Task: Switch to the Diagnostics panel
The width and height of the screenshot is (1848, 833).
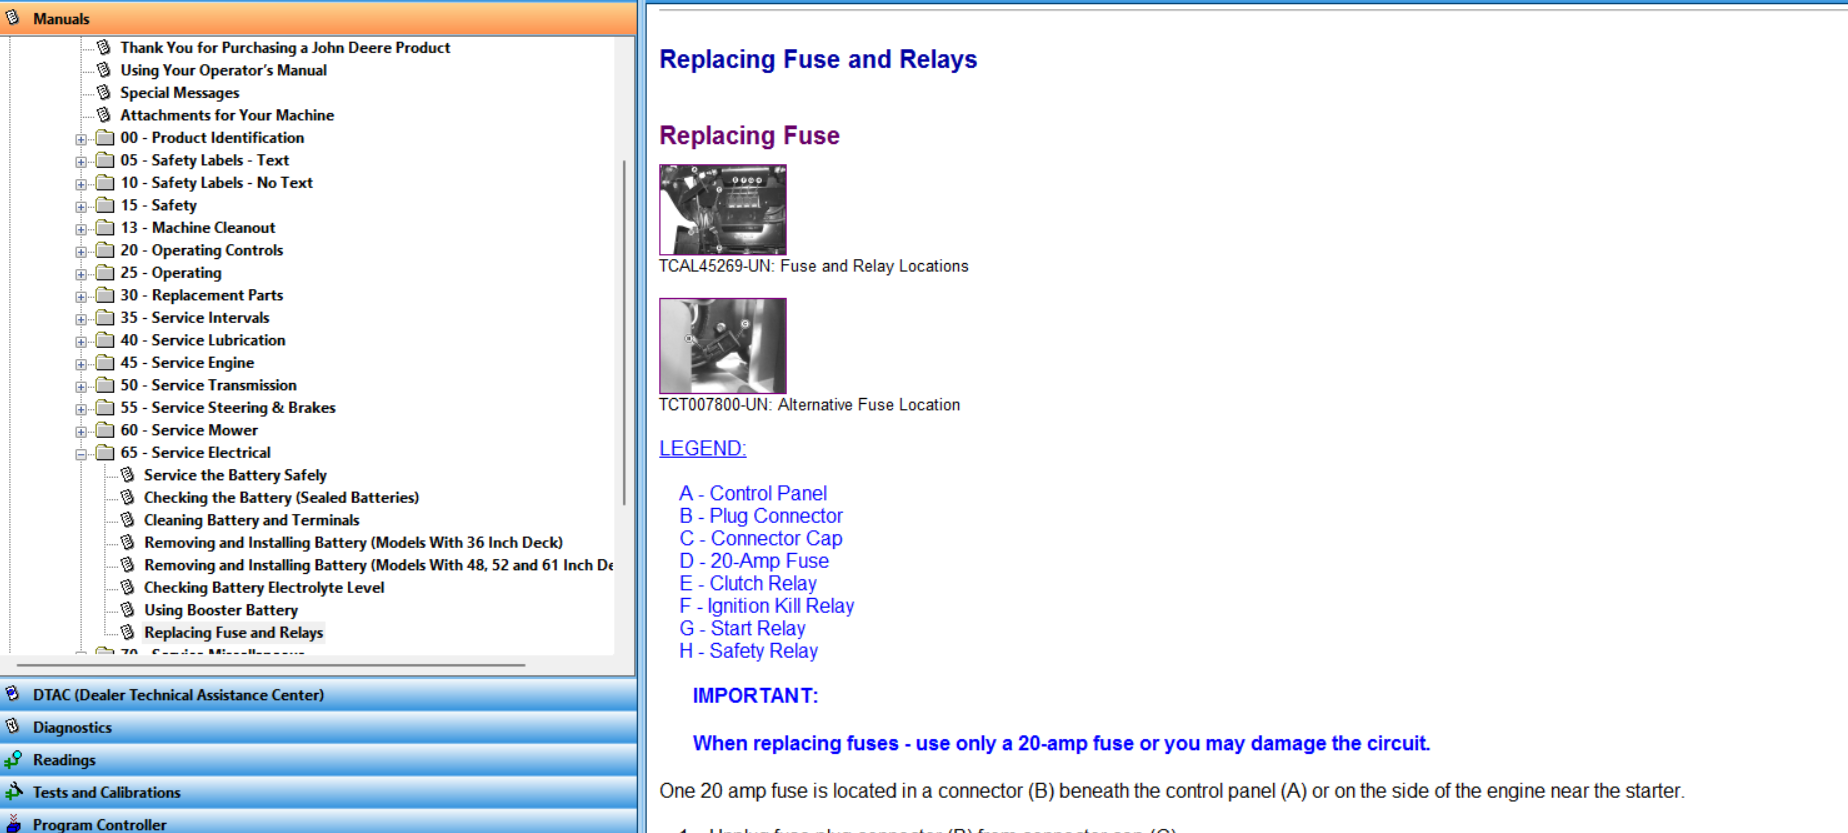Action: tap(318, 727)
